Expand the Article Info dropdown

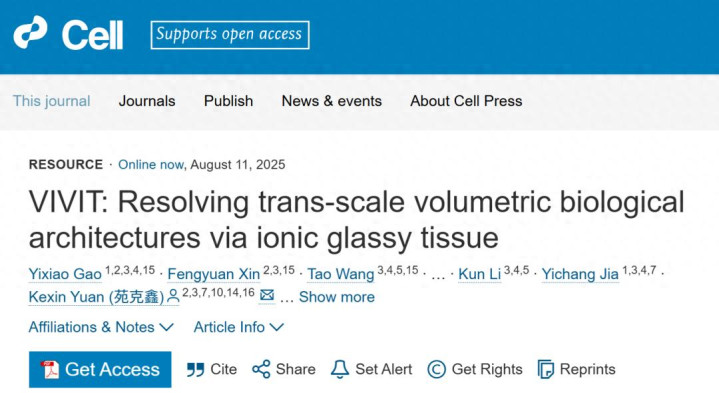(x=238, y=327)
